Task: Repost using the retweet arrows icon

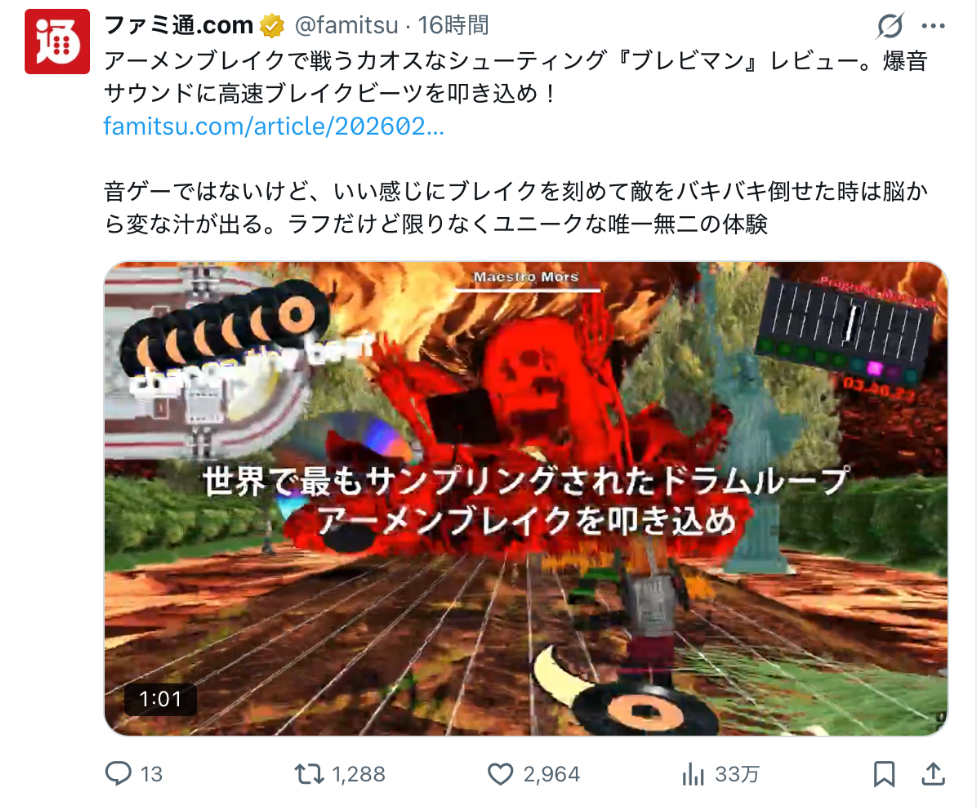Action: coord(309,774)
